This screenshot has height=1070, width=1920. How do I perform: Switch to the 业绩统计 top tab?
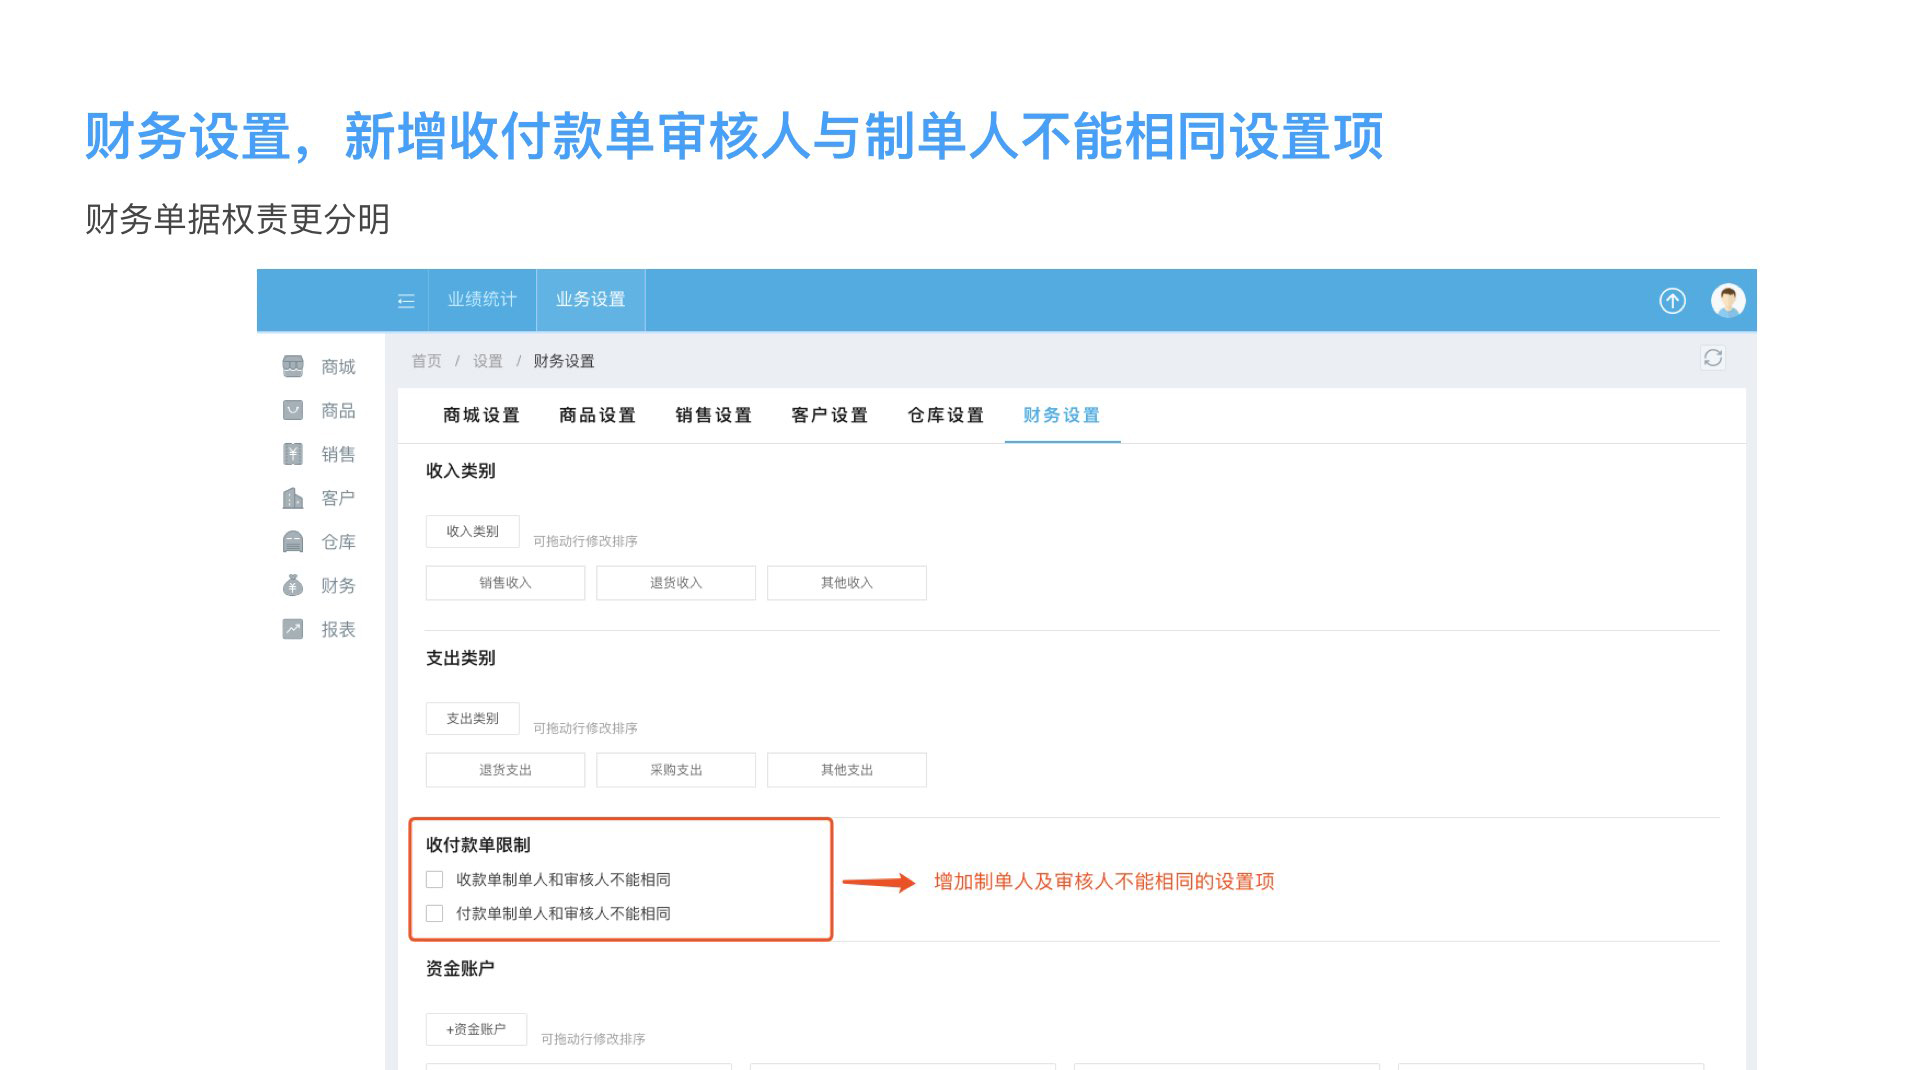coord(482,300)
